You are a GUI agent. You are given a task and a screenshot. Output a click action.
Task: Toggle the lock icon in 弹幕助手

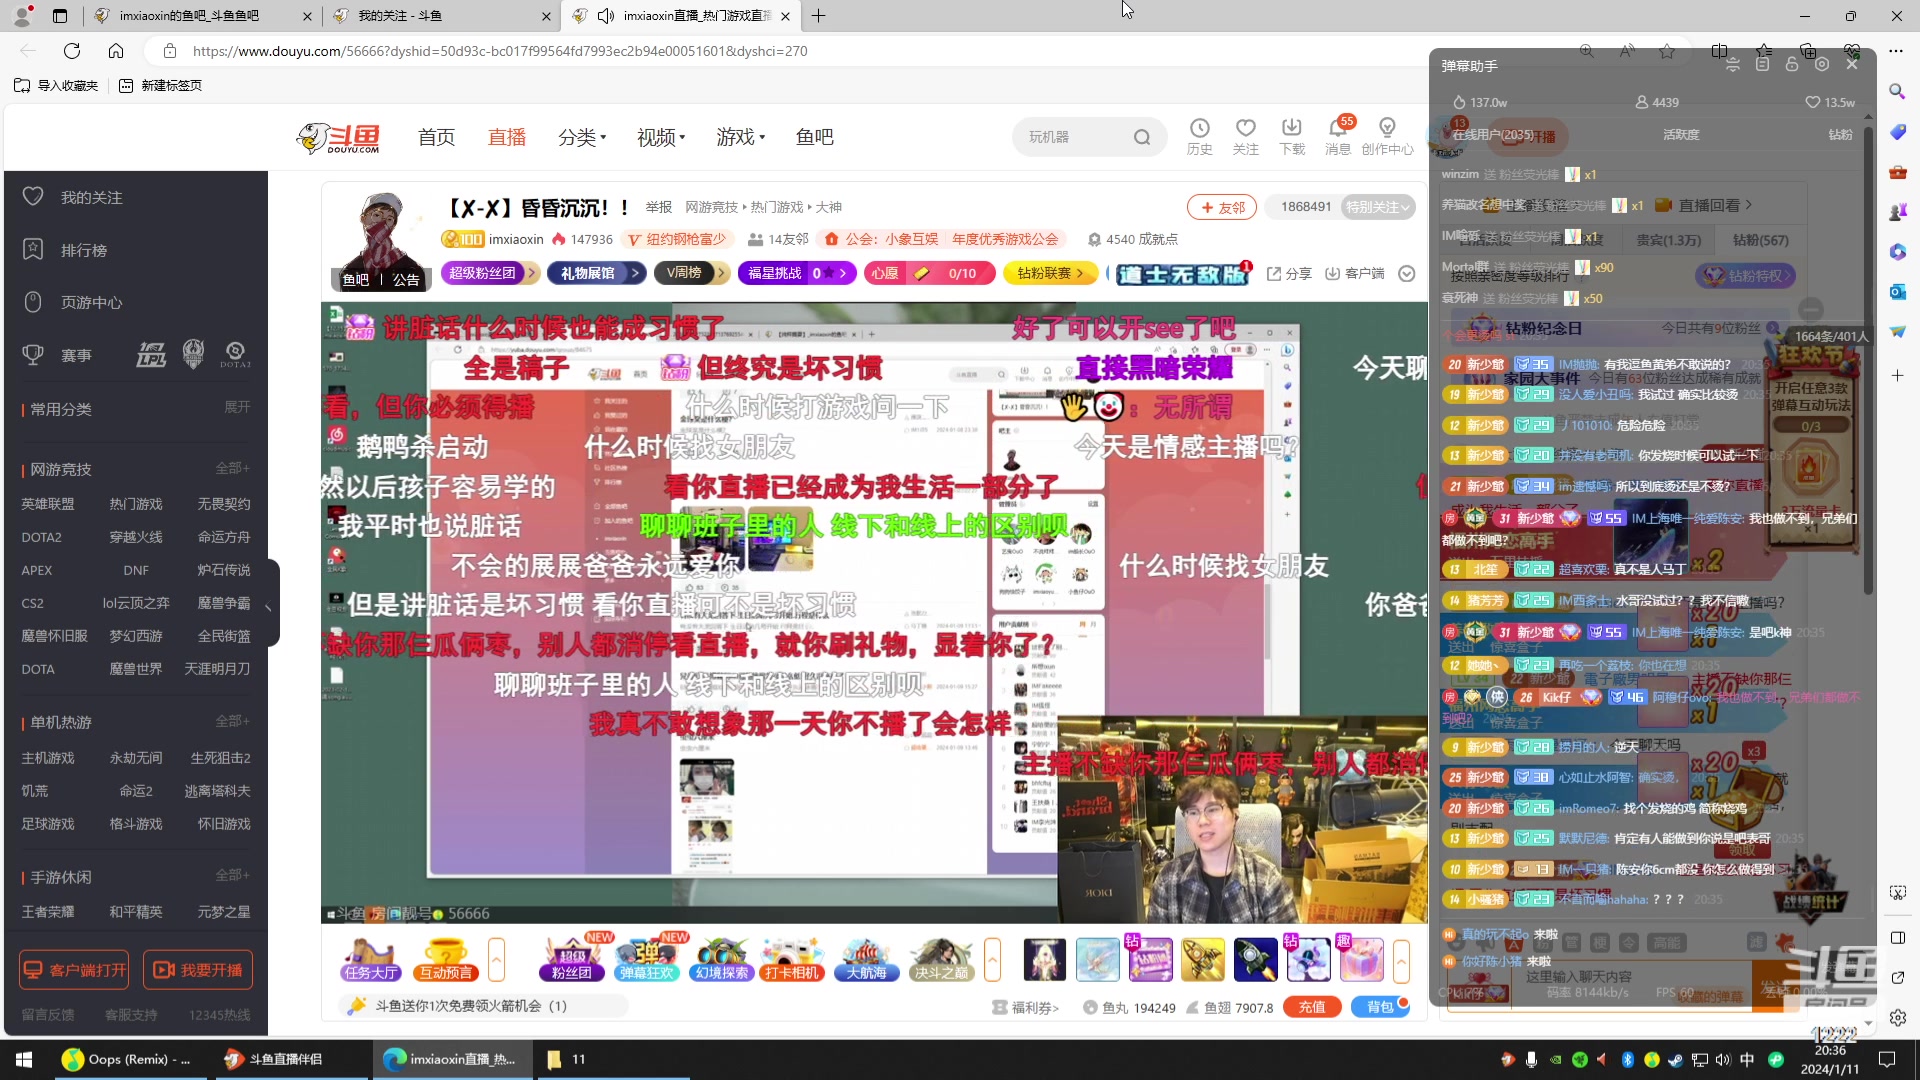click(1792, 64)
